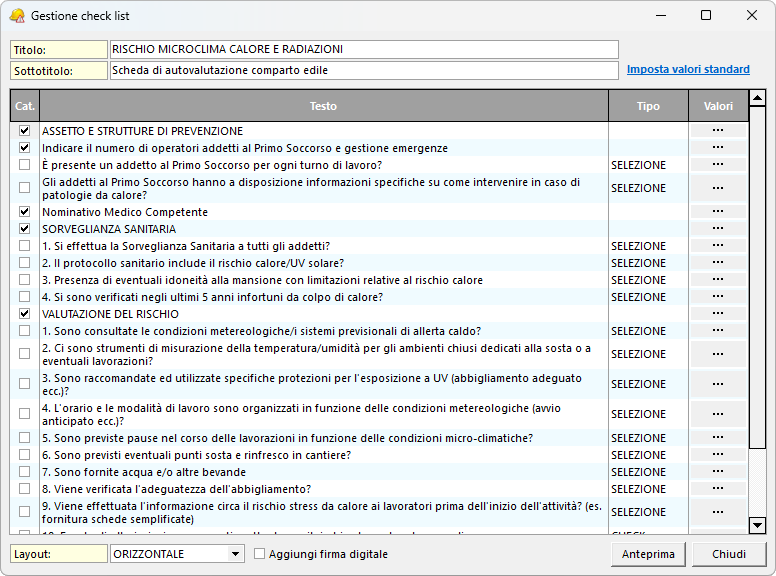Screen dimensions: 776x576
Task: Open values for SORVEGLIANZA SANITARIA row
Action: (717, 229)
